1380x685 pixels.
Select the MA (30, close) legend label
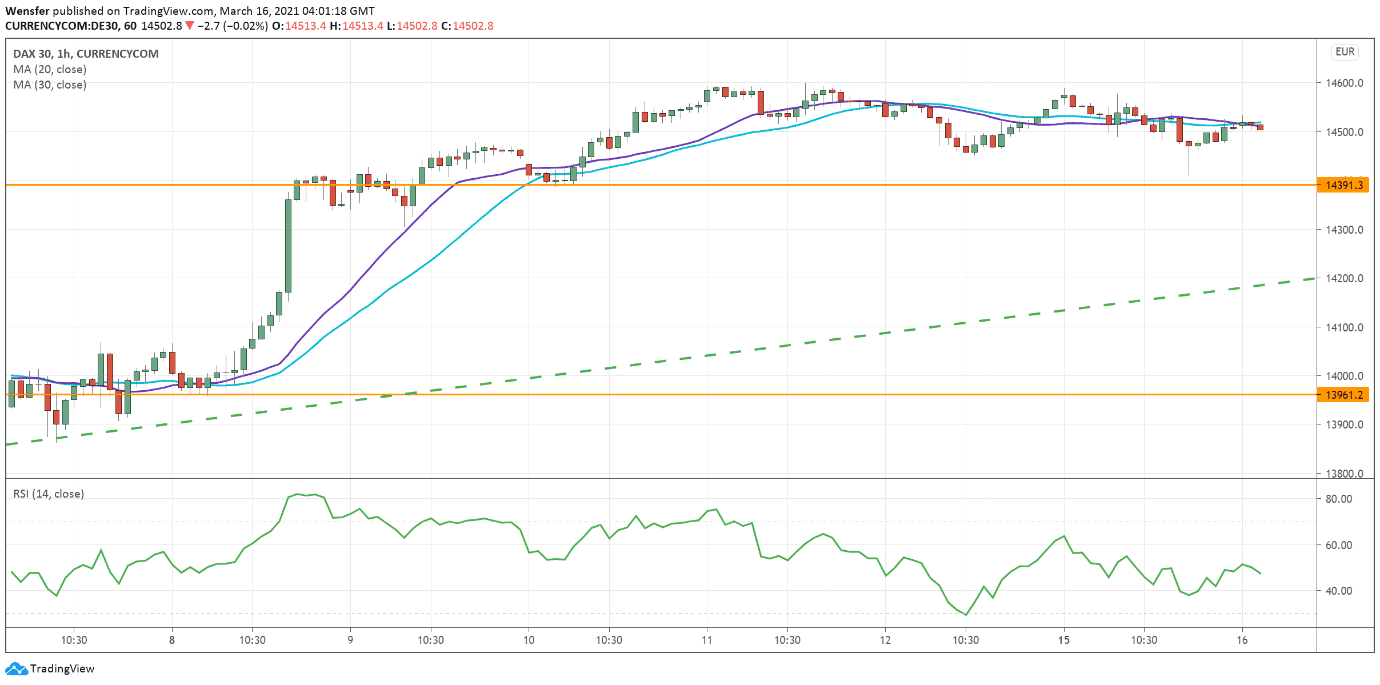(x=50, y=85)
